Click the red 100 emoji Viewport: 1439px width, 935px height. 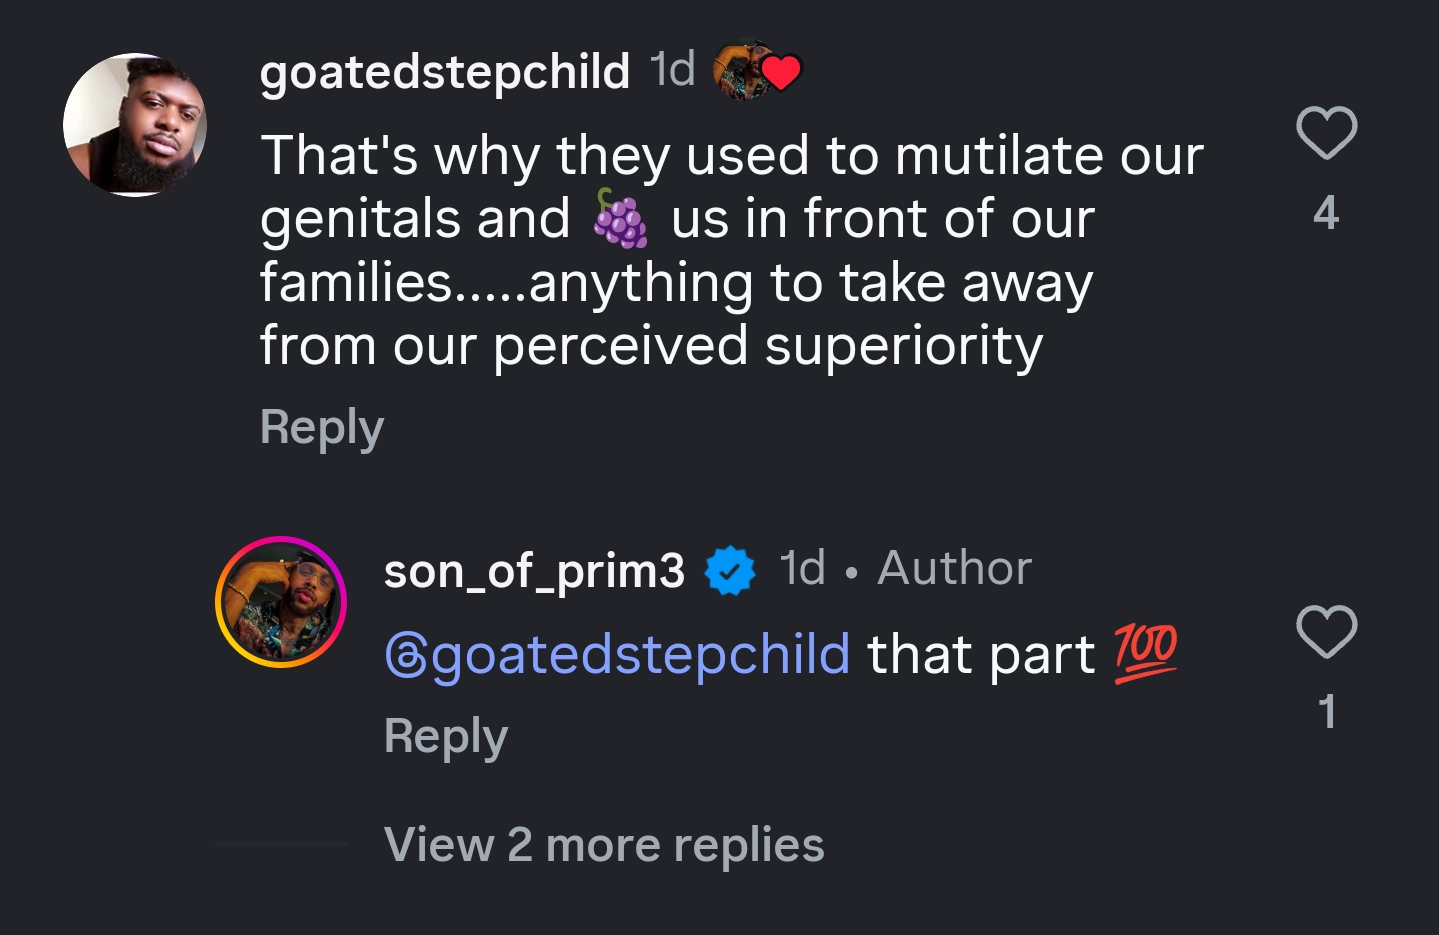coord(1146,653)
